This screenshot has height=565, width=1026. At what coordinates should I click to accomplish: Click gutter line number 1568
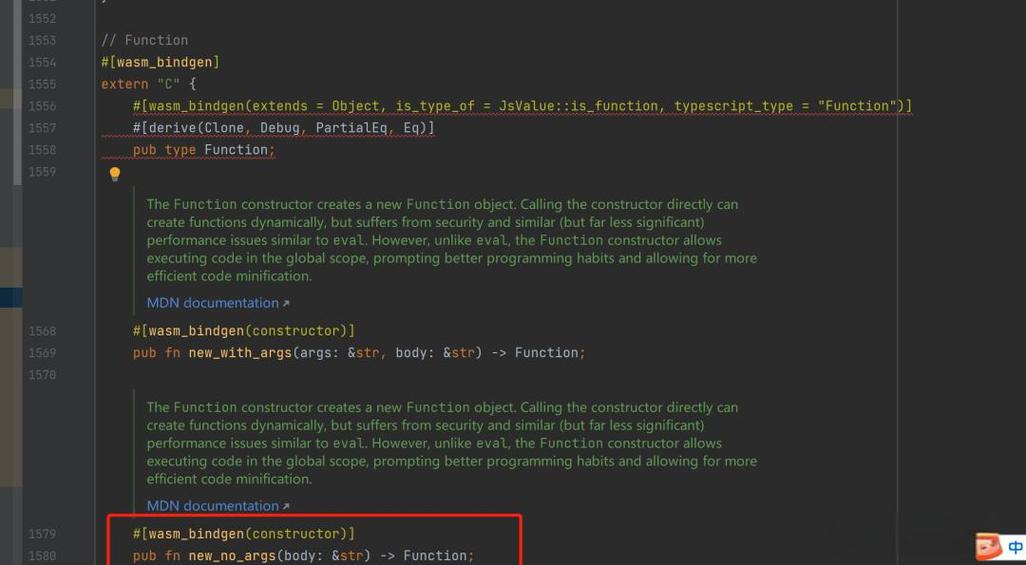(42, 331)
